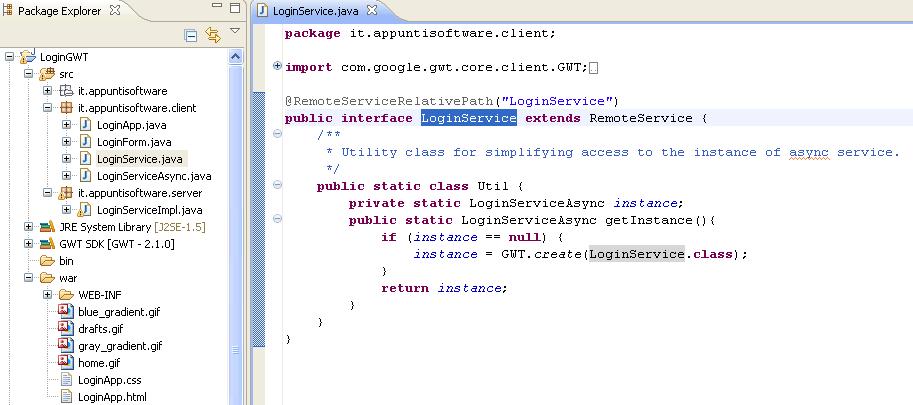Click the home.gif image icon
Viewport: 913px width, 405px height.
[x=66, y=361]
